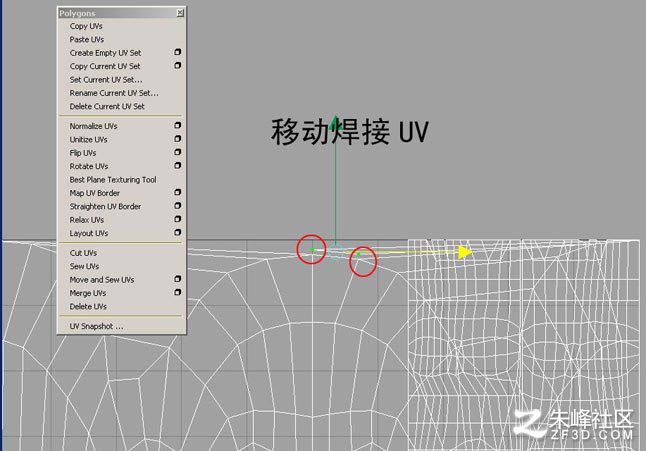The height and width of the screenshot is (451, 646).
Task: Open Layout UVs options box
Action: pyautogui.click(x=178, y=232)
